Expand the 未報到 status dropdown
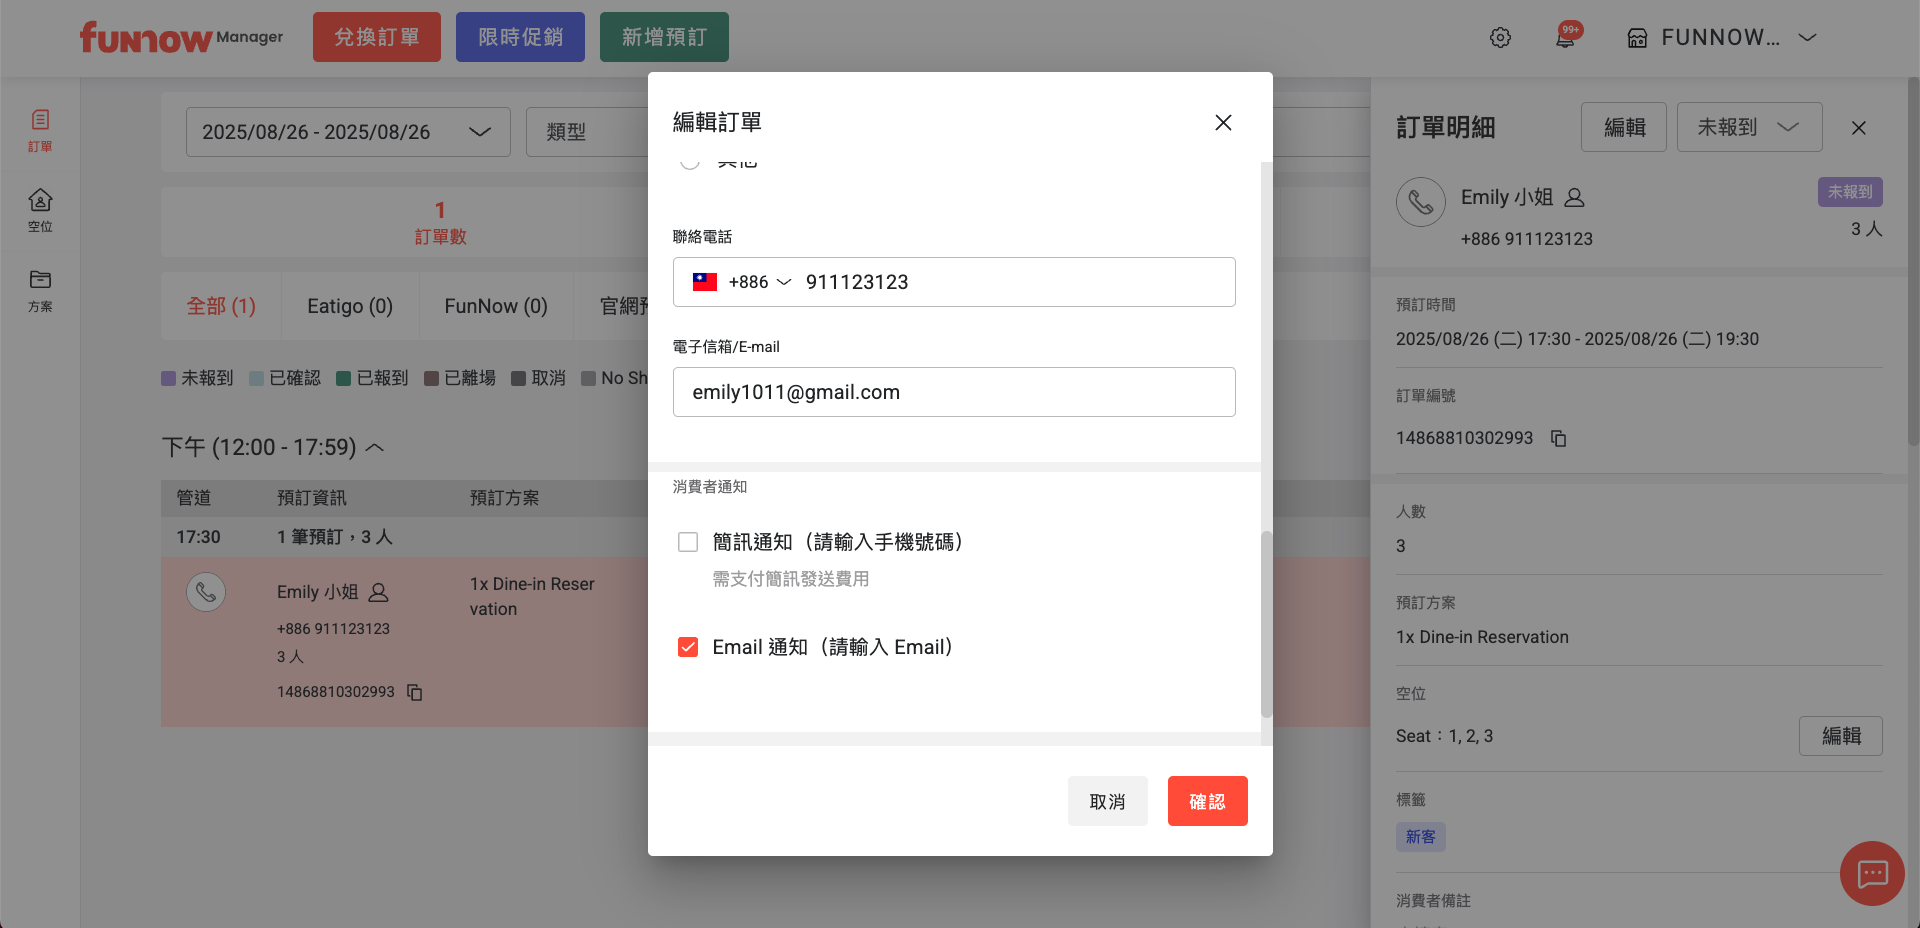1920x928 pixels. tap(1749, 127)
